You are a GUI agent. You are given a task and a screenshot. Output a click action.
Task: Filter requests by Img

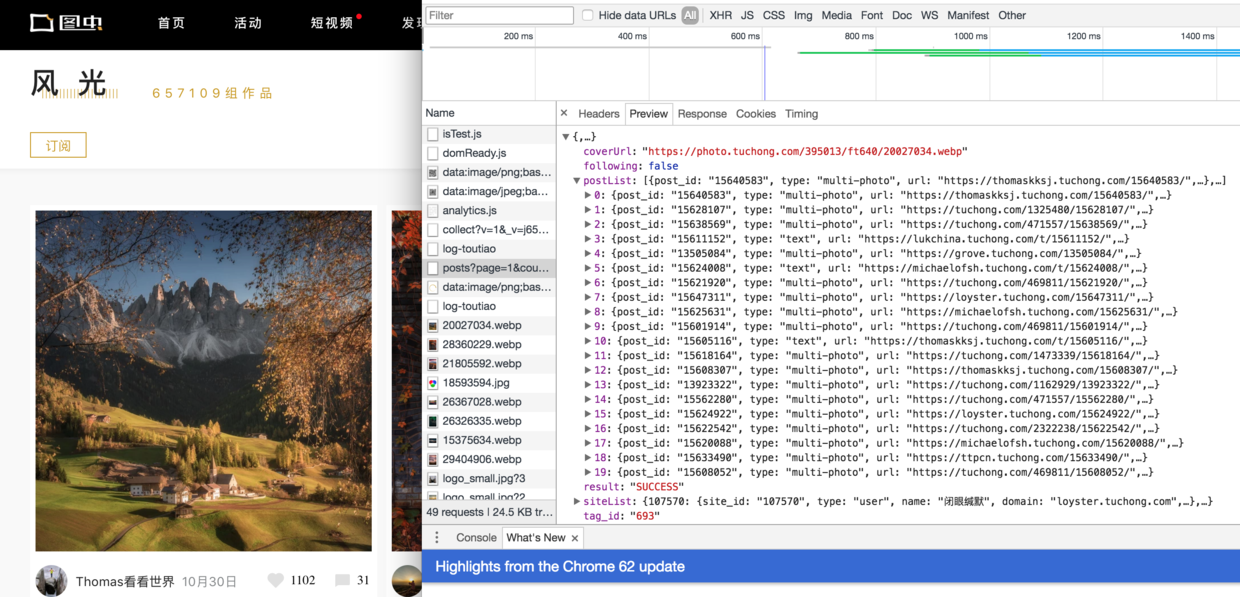point(803,15)
